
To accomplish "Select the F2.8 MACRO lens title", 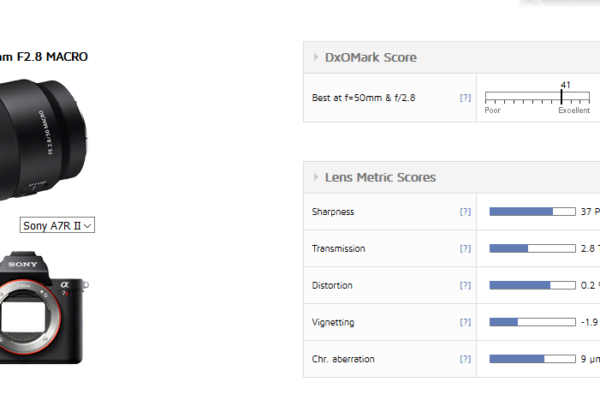I will tap(44, 57).
